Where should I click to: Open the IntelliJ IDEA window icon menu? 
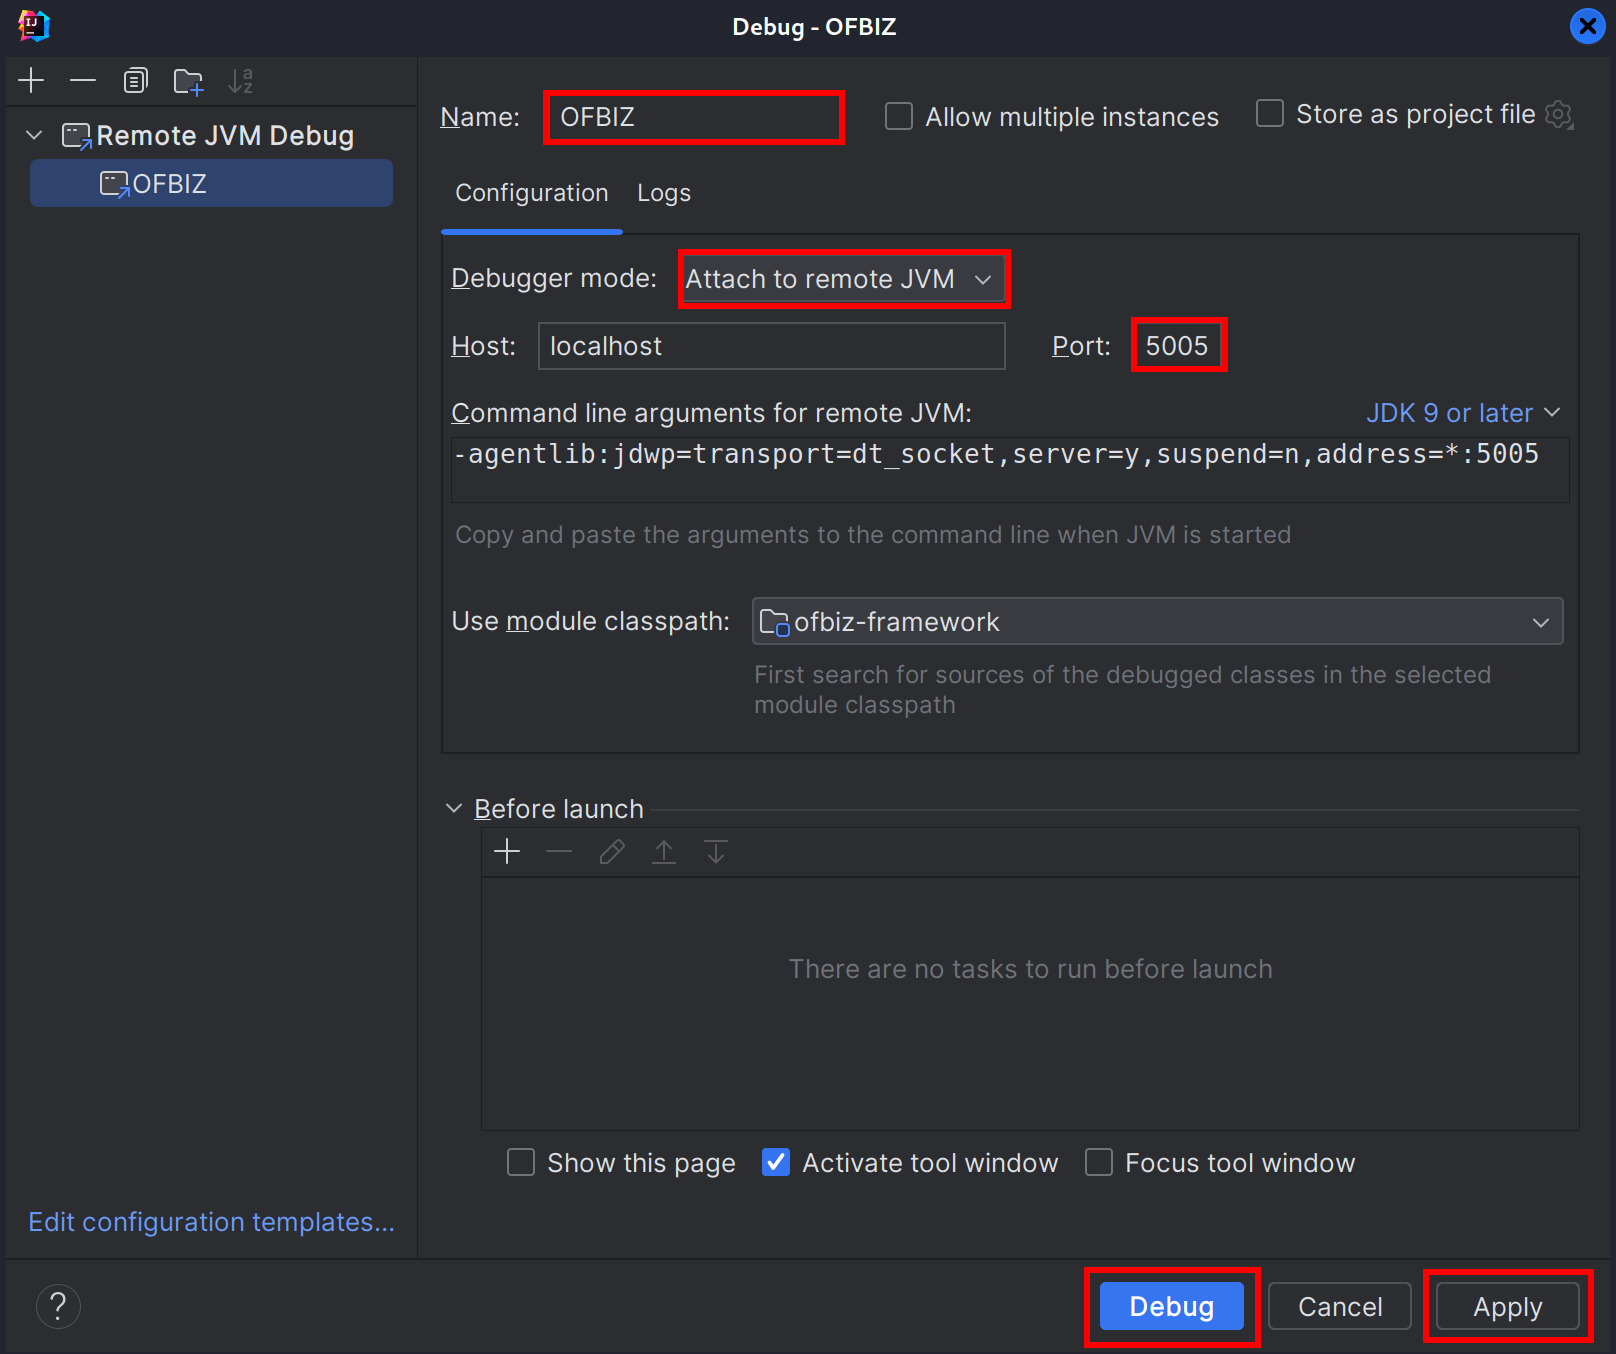pyautogui.click(x=34, y=26)
